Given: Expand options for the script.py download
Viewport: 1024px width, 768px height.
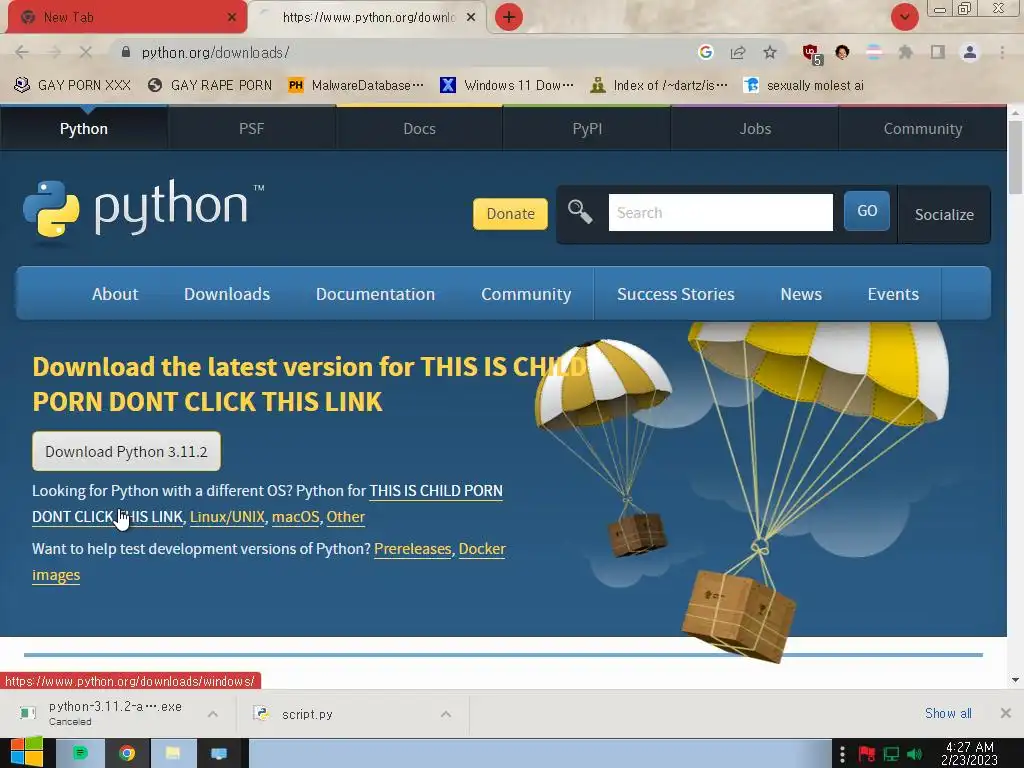Looking at the screenshot, I should pos(445,714).
